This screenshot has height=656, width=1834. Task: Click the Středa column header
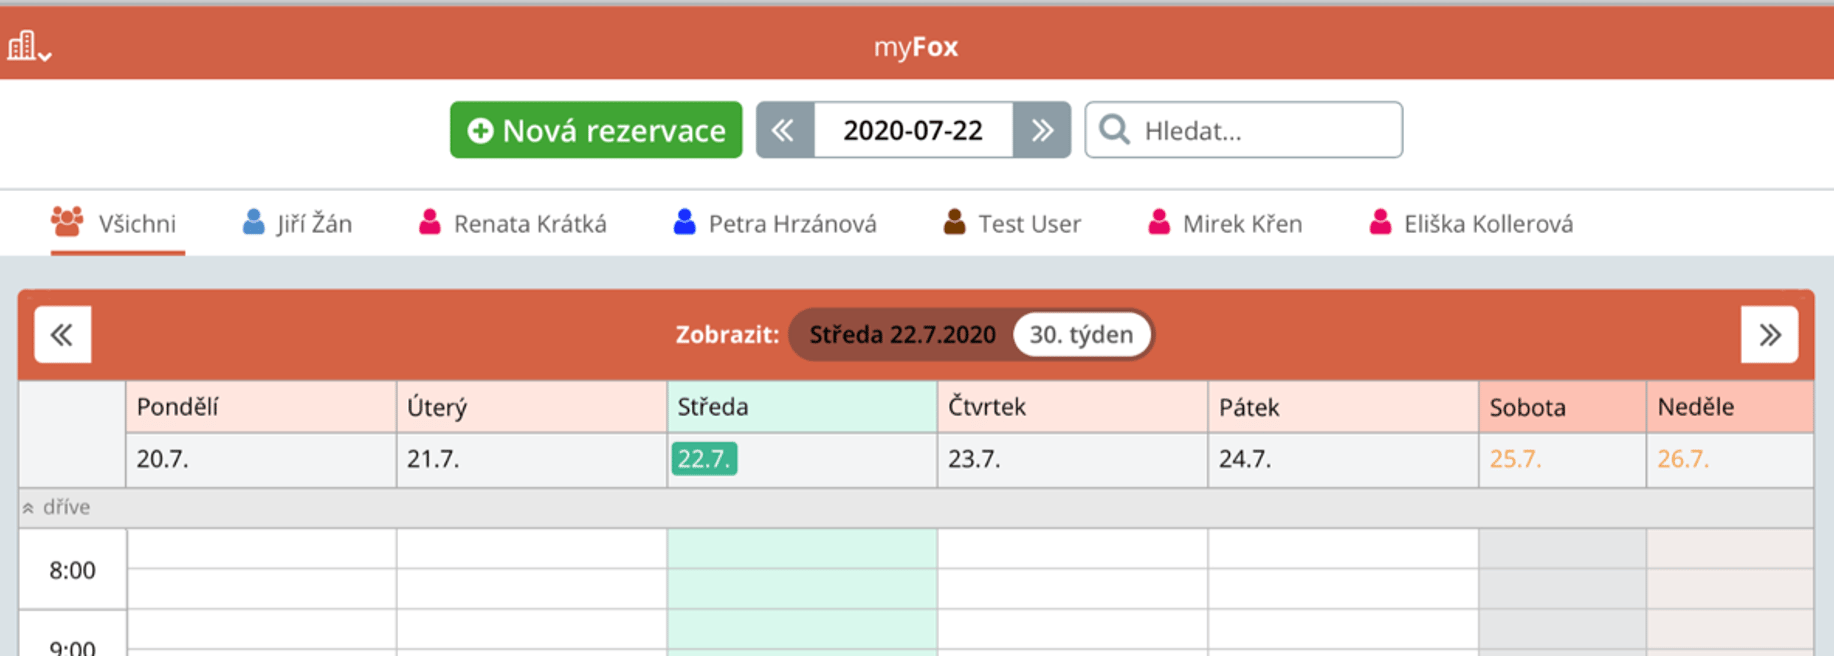coord(802,407)
